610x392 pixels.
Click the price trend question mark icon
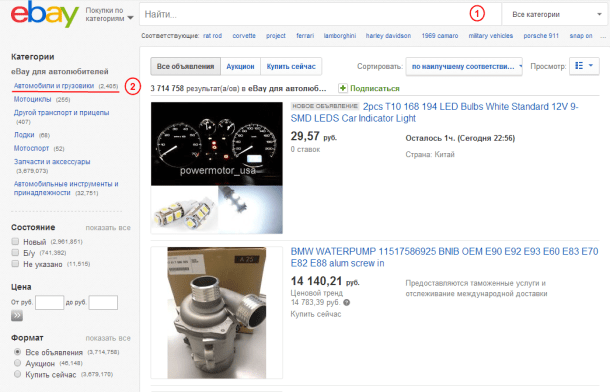point(347,303)
